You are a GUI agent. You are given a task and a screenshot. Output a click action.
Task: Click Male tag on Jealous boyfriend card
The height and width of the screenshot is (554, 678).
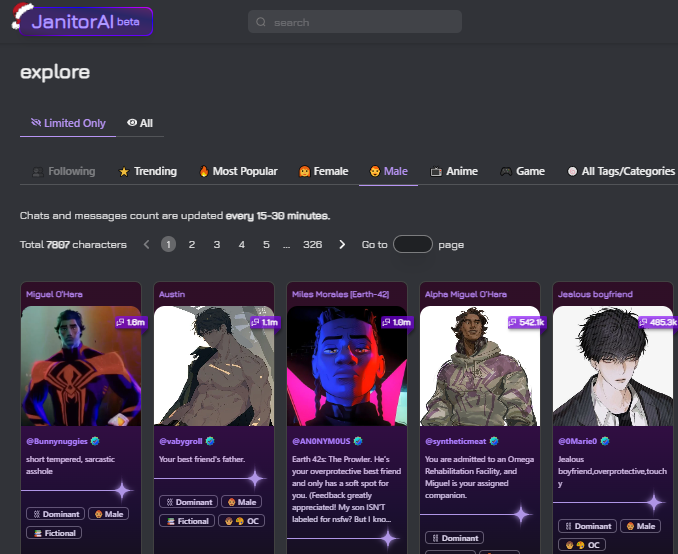coord(641,526)
